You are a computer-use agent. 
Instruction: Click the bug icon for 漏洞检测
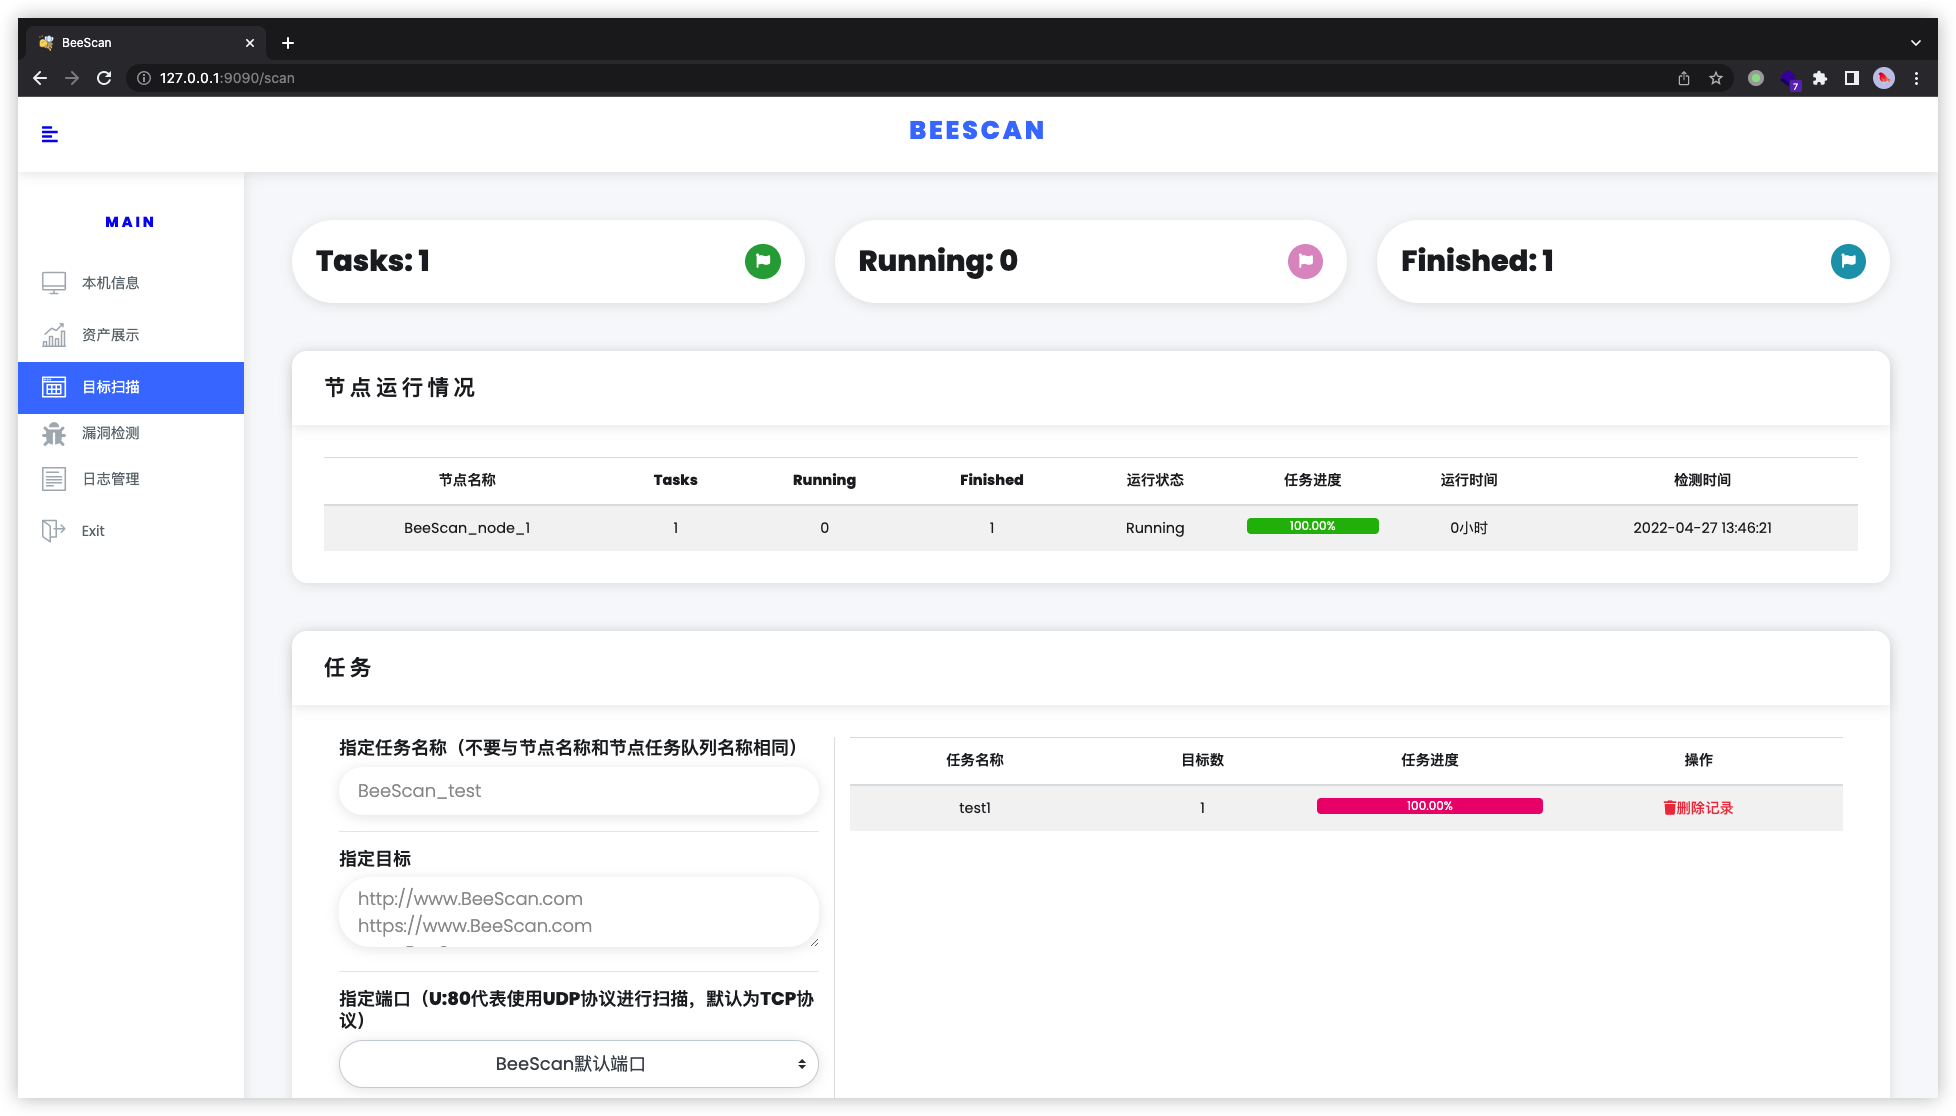53,433
